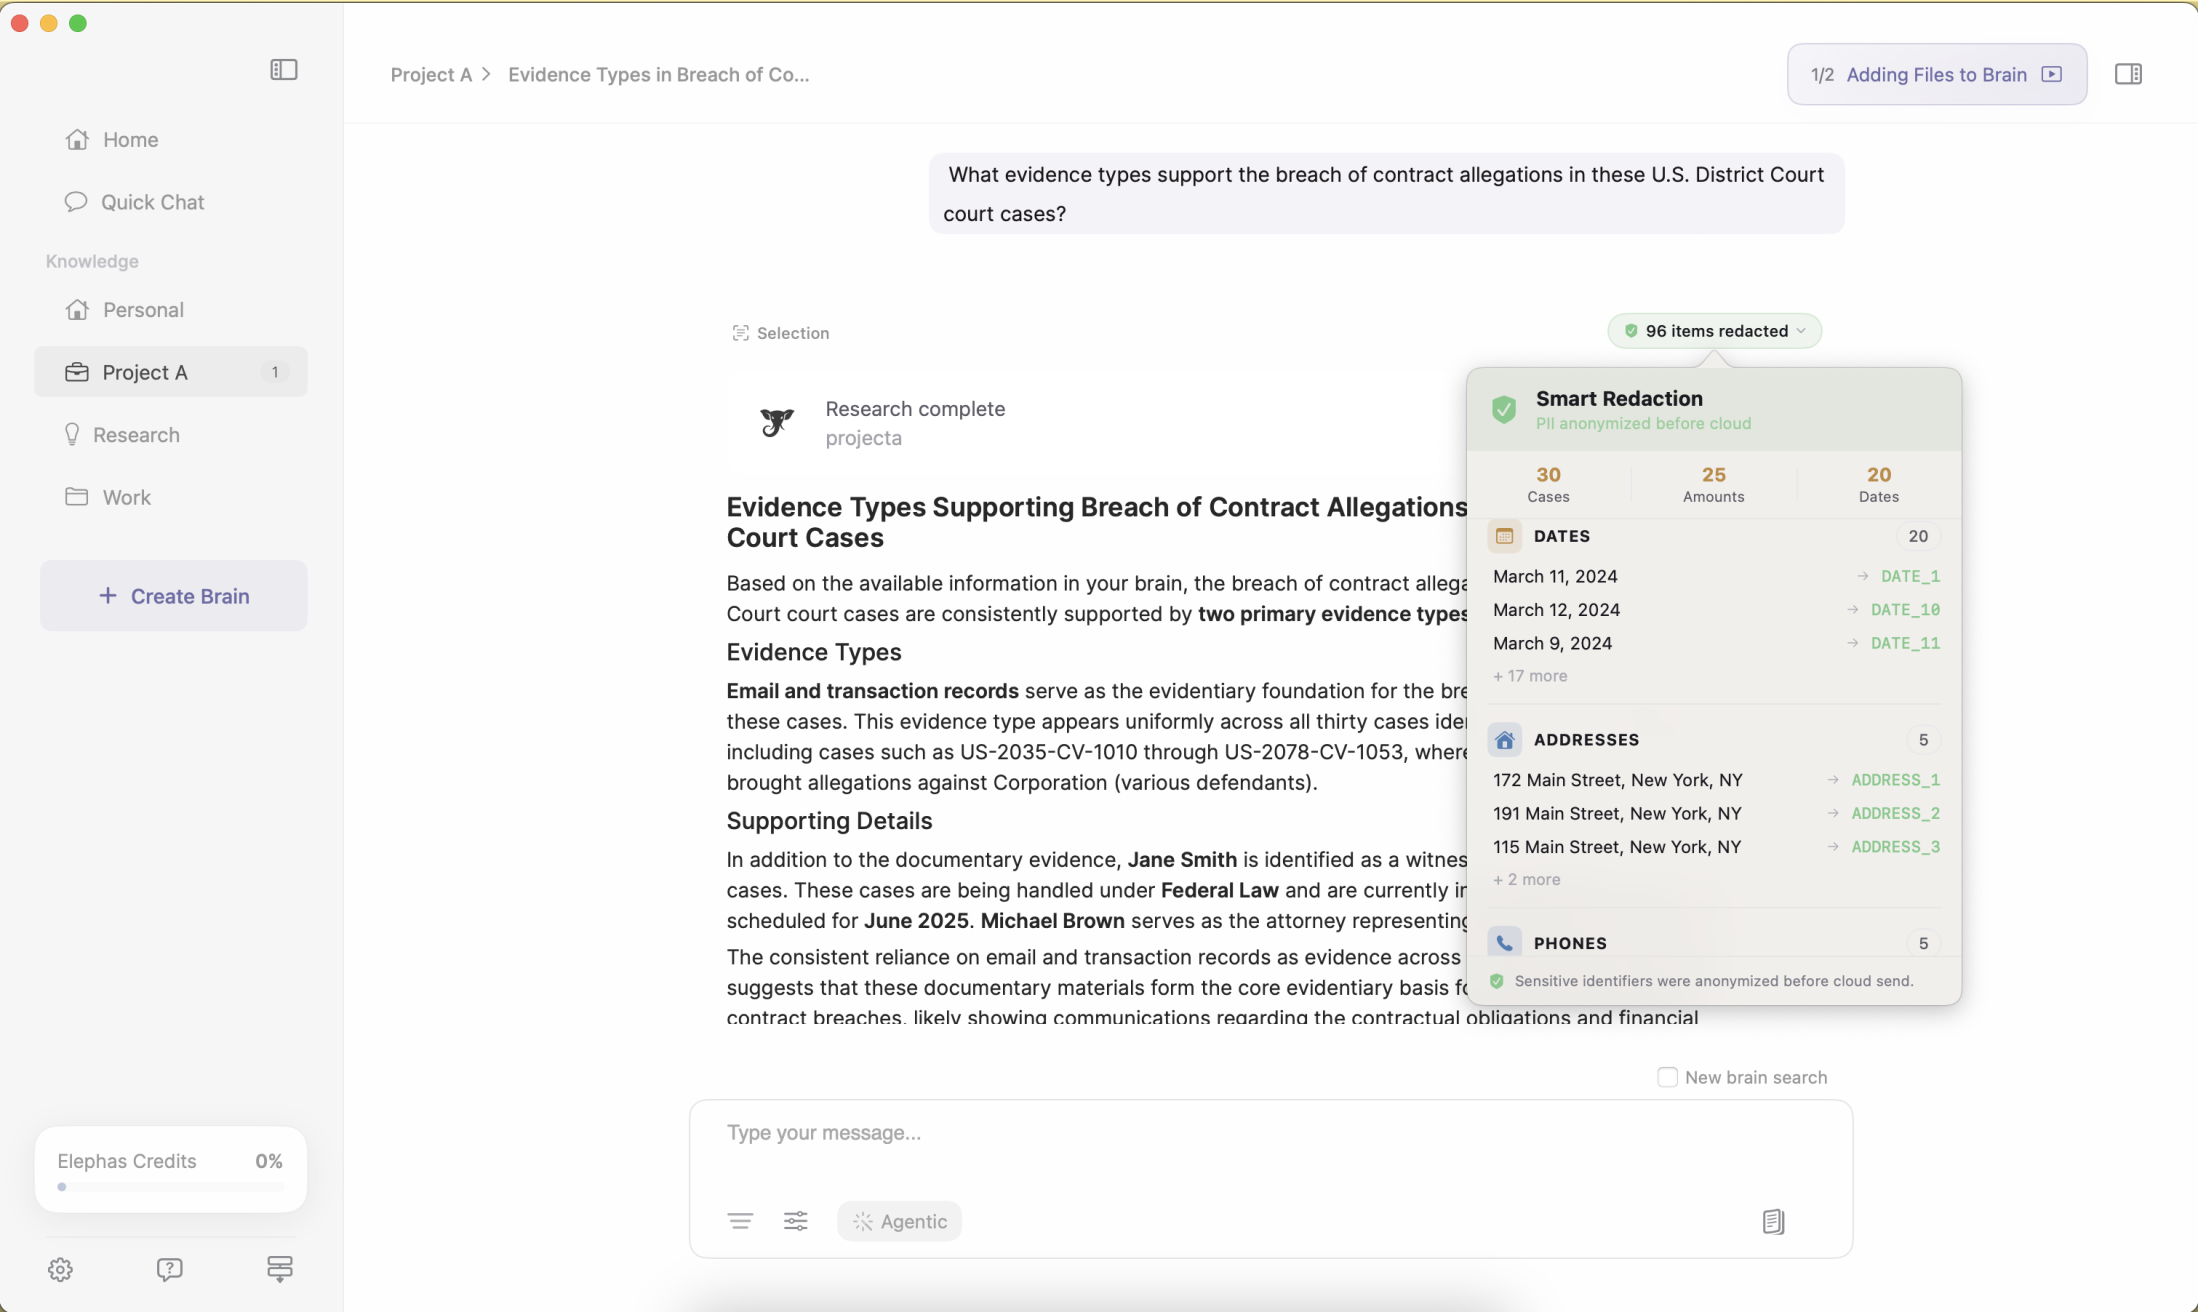
Task: Select the 30 Cases stat
Action: click(1548, 484)
